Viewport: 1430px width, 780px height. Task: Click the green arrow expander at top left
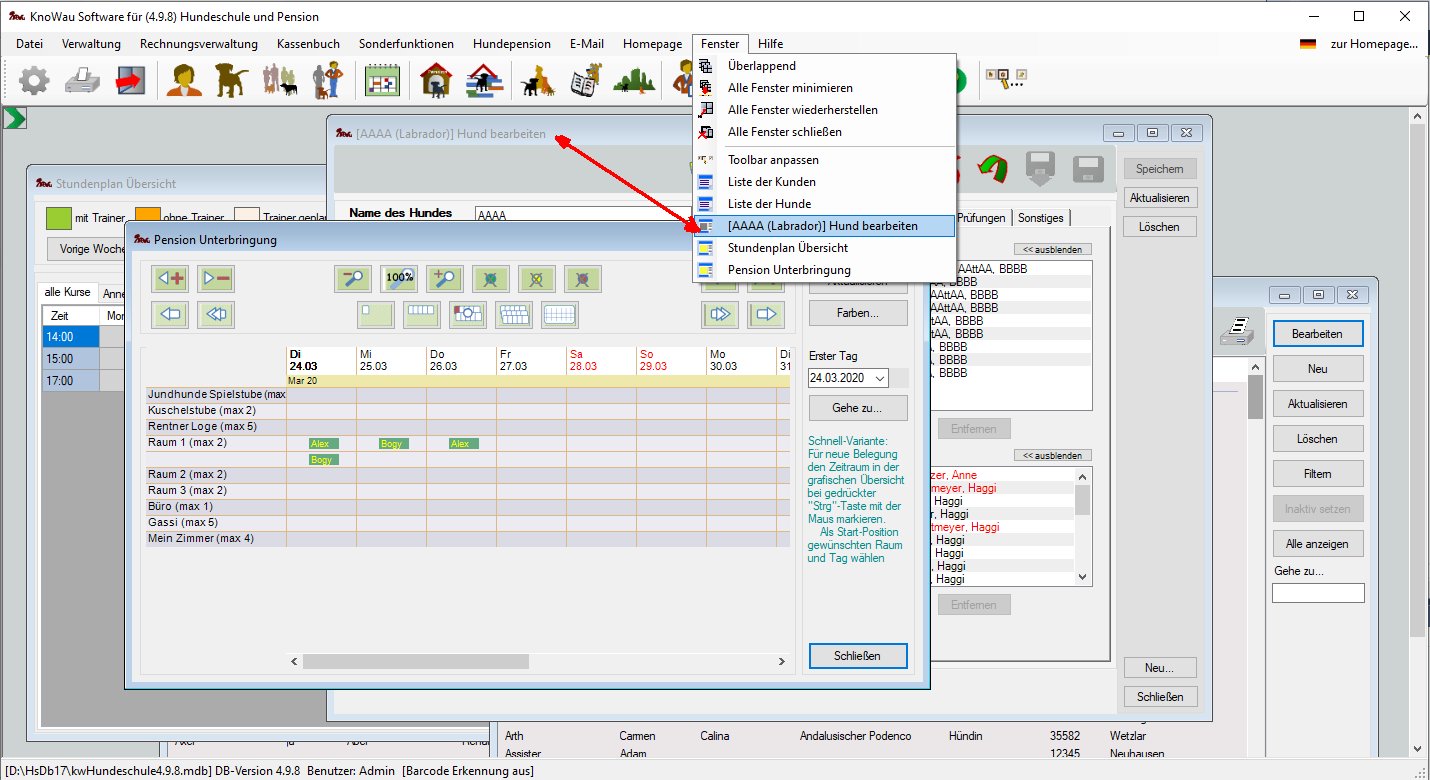(x=15, y=118)
